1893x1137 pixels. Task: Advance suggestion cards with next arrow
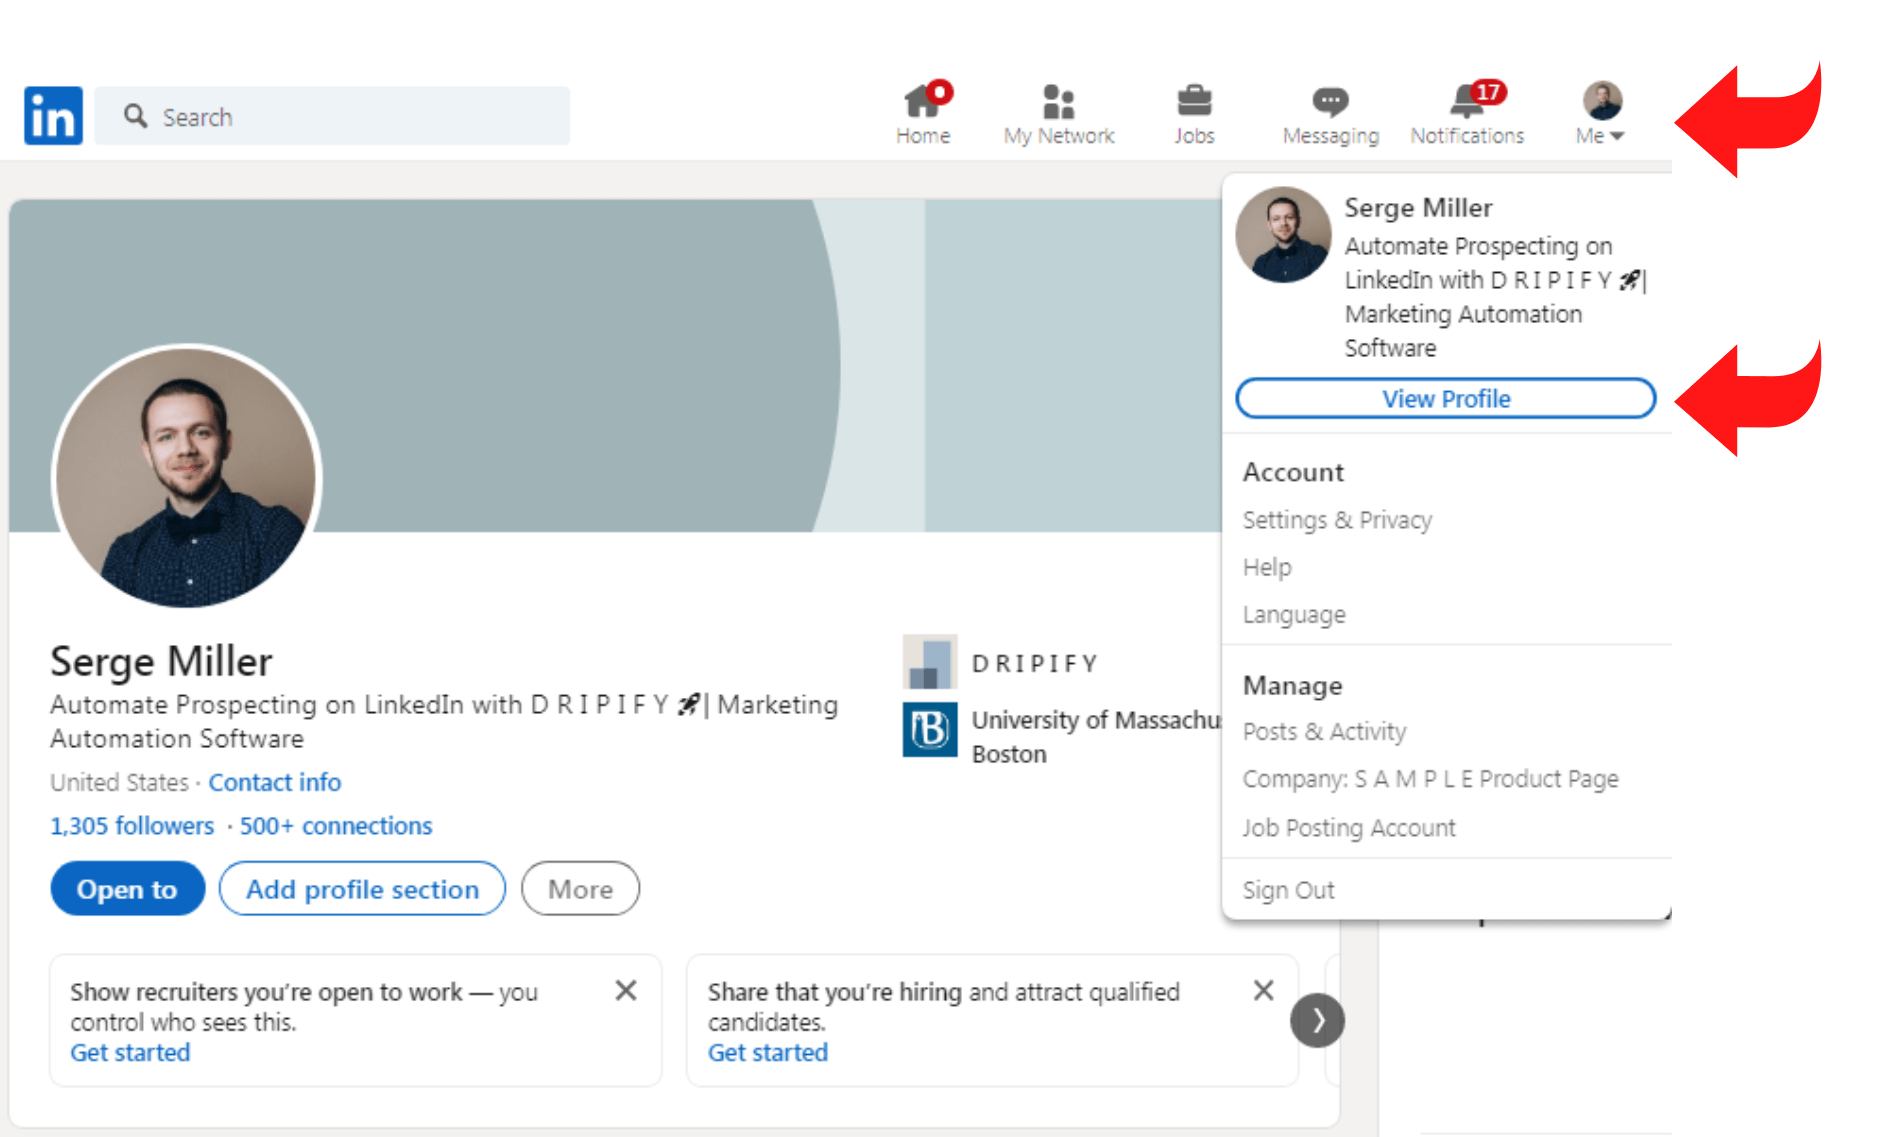click(1317, 1020)
